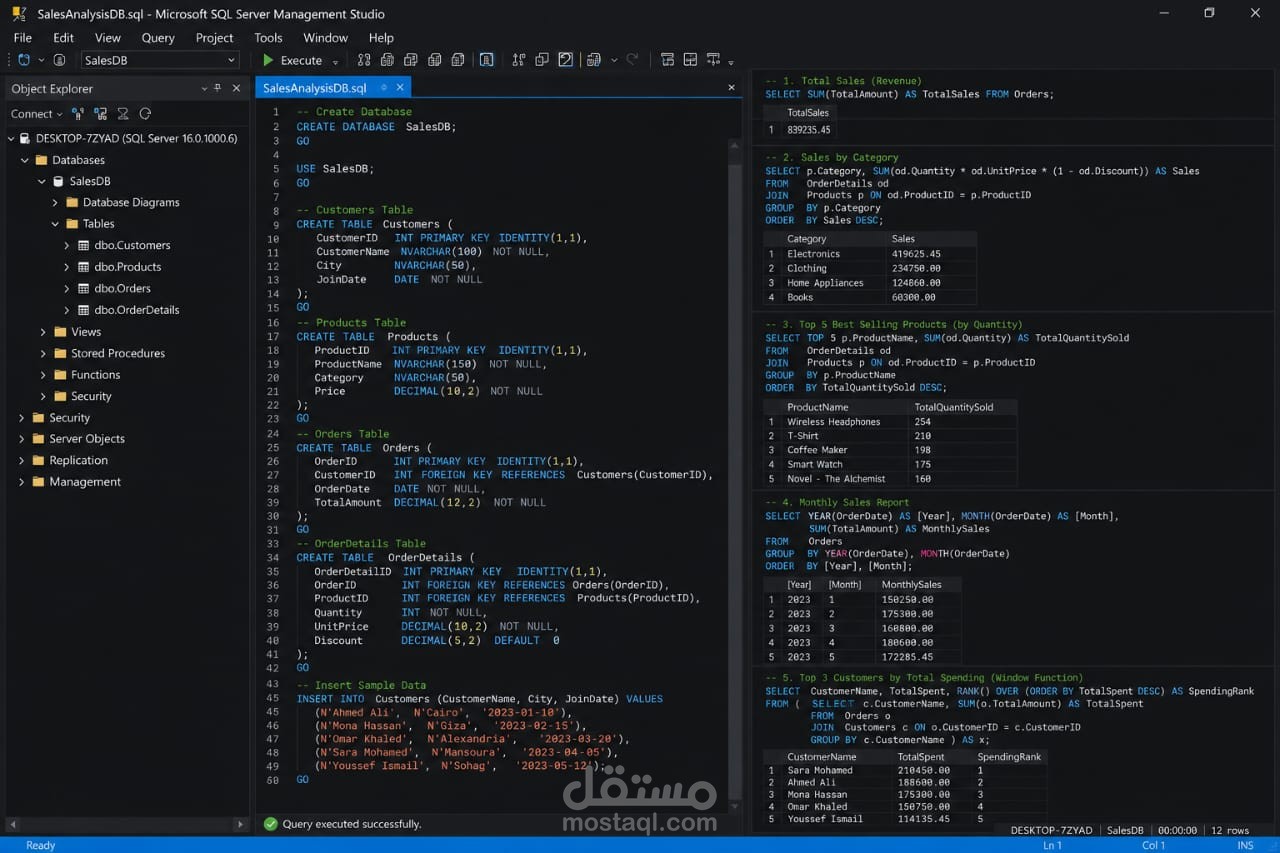Pin the SalesAnalysisDB.sql tab

coord(382,88)
